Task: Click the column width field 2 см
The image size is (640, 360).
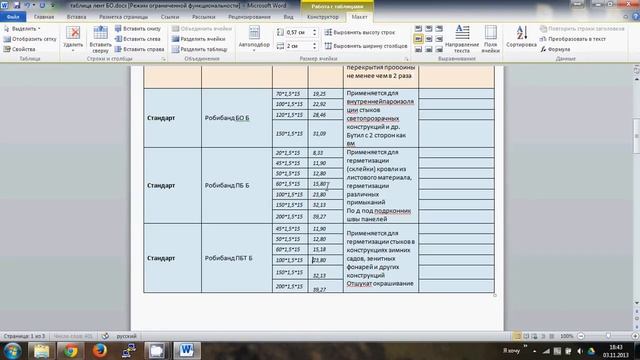Action: click(298, 46)
